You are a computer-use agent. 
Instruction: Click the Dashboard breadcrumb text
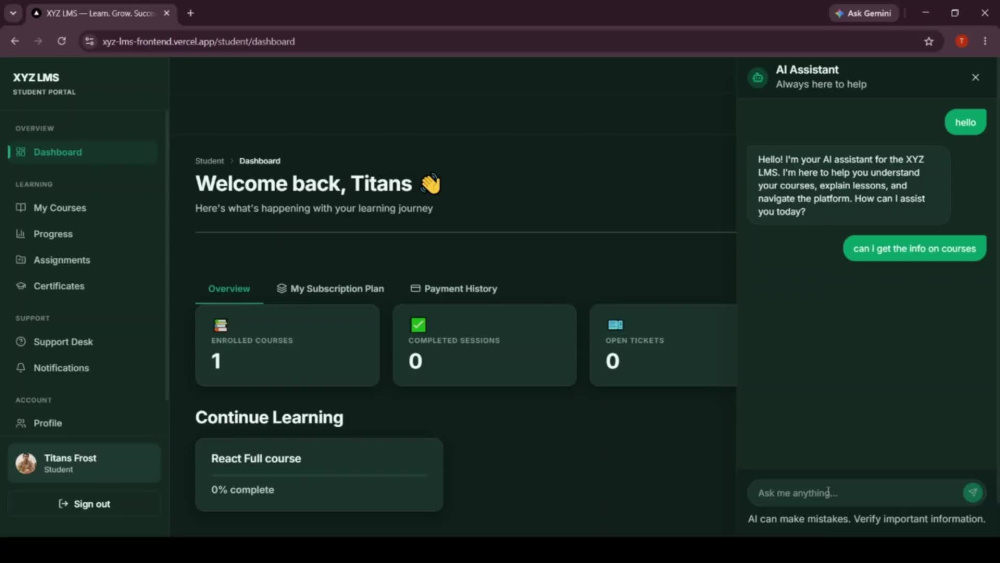260,161
